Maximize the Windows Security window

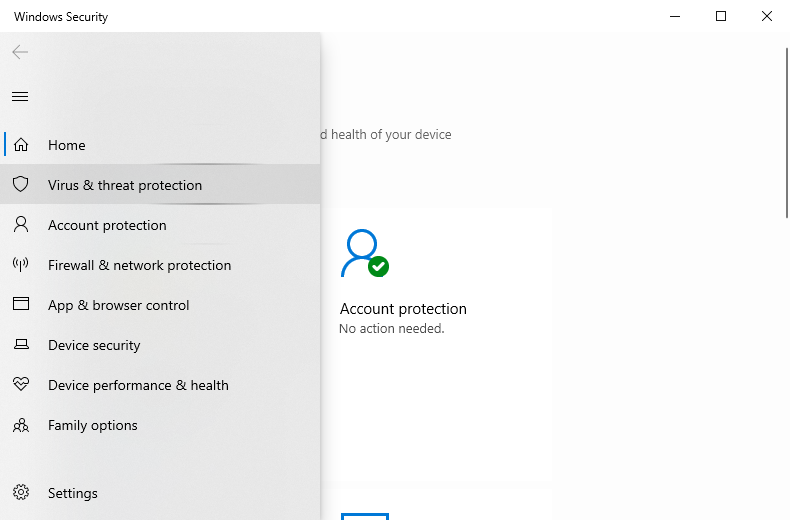[721, 16]
